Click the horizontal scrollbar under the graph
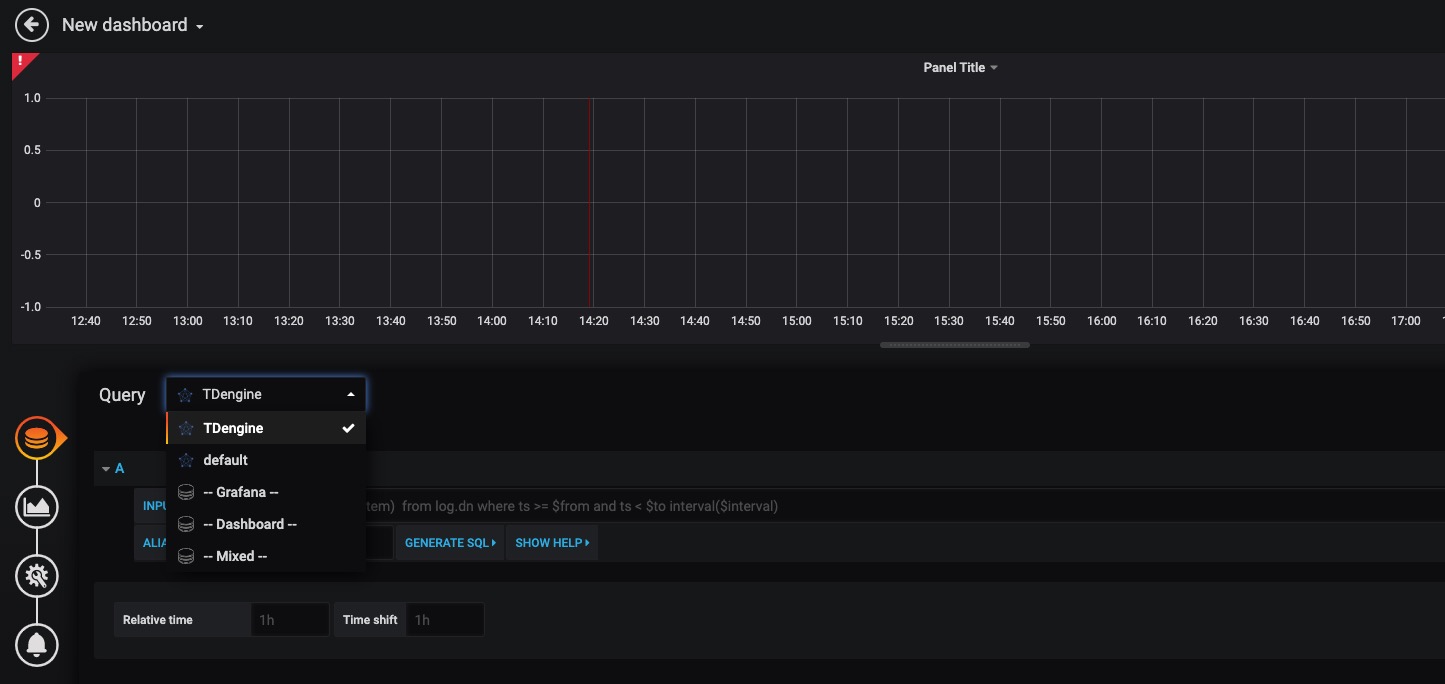 [954, 345]
